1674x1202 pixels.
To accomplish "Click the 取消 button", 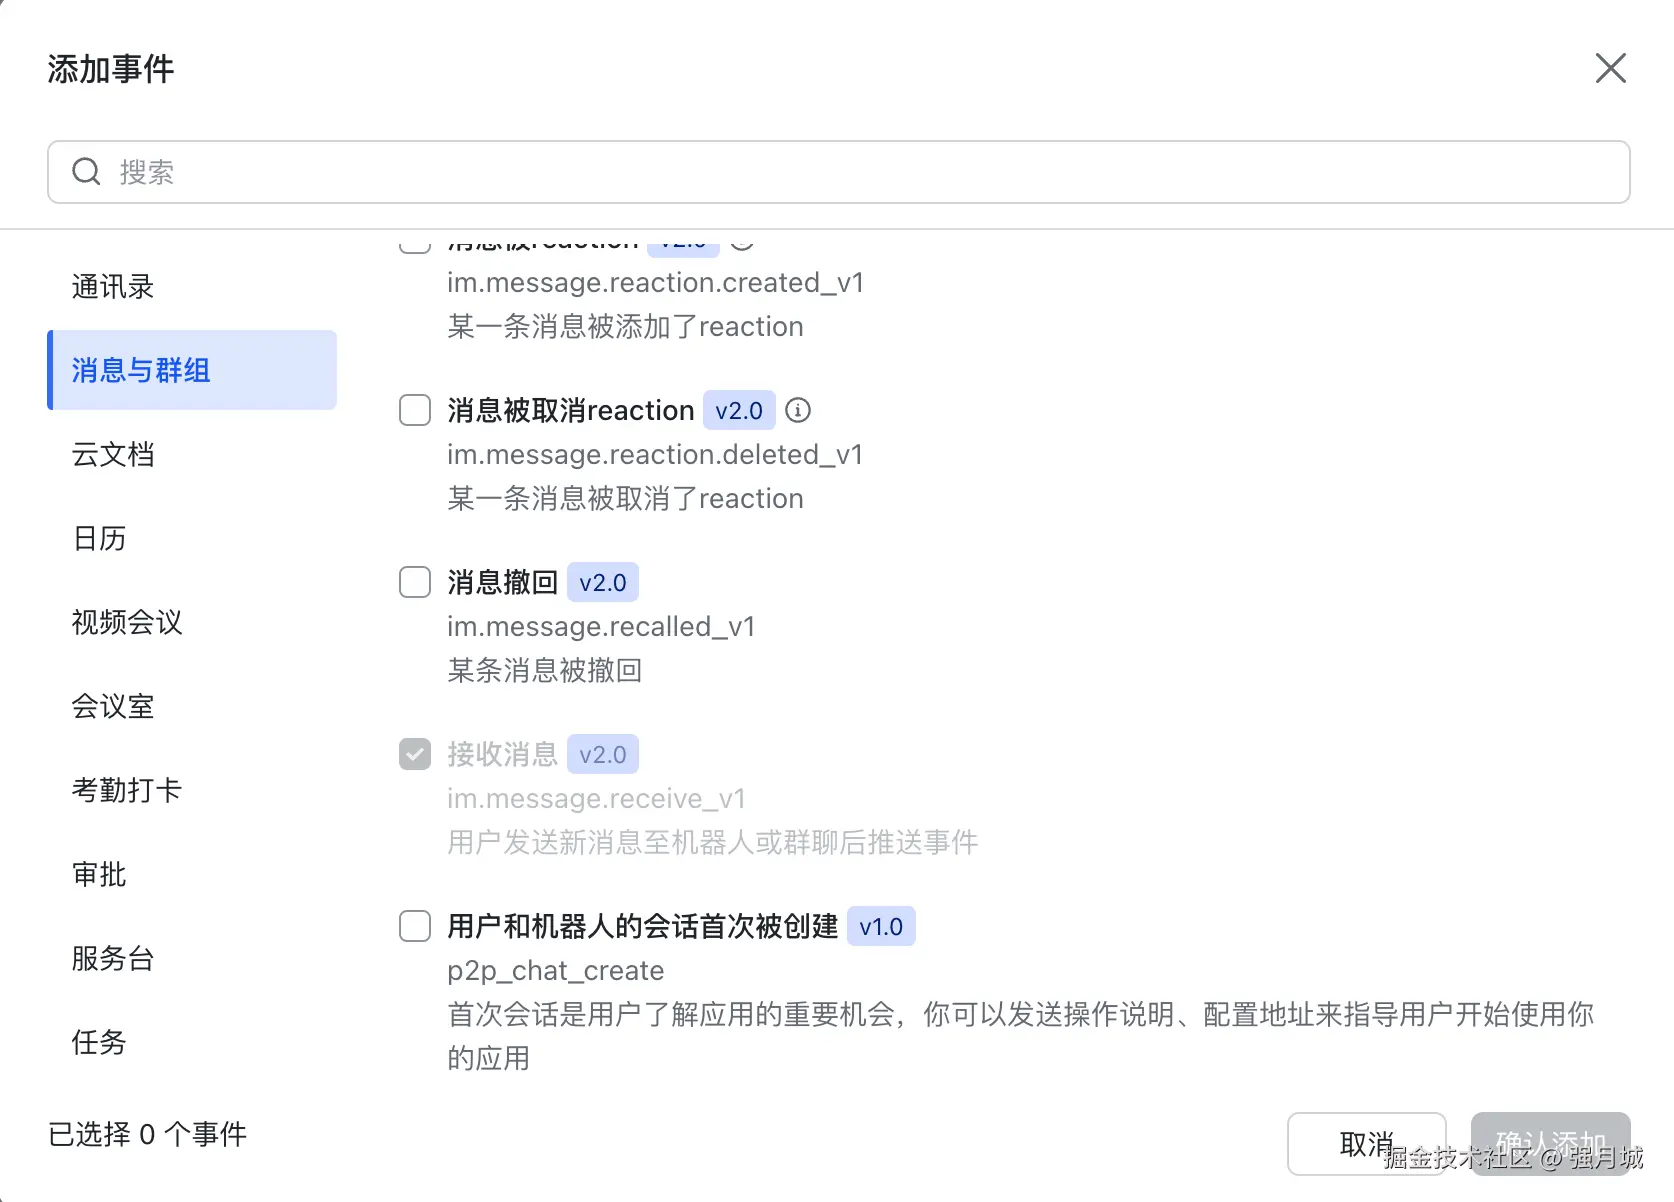I will [x=1365, y=1144].
